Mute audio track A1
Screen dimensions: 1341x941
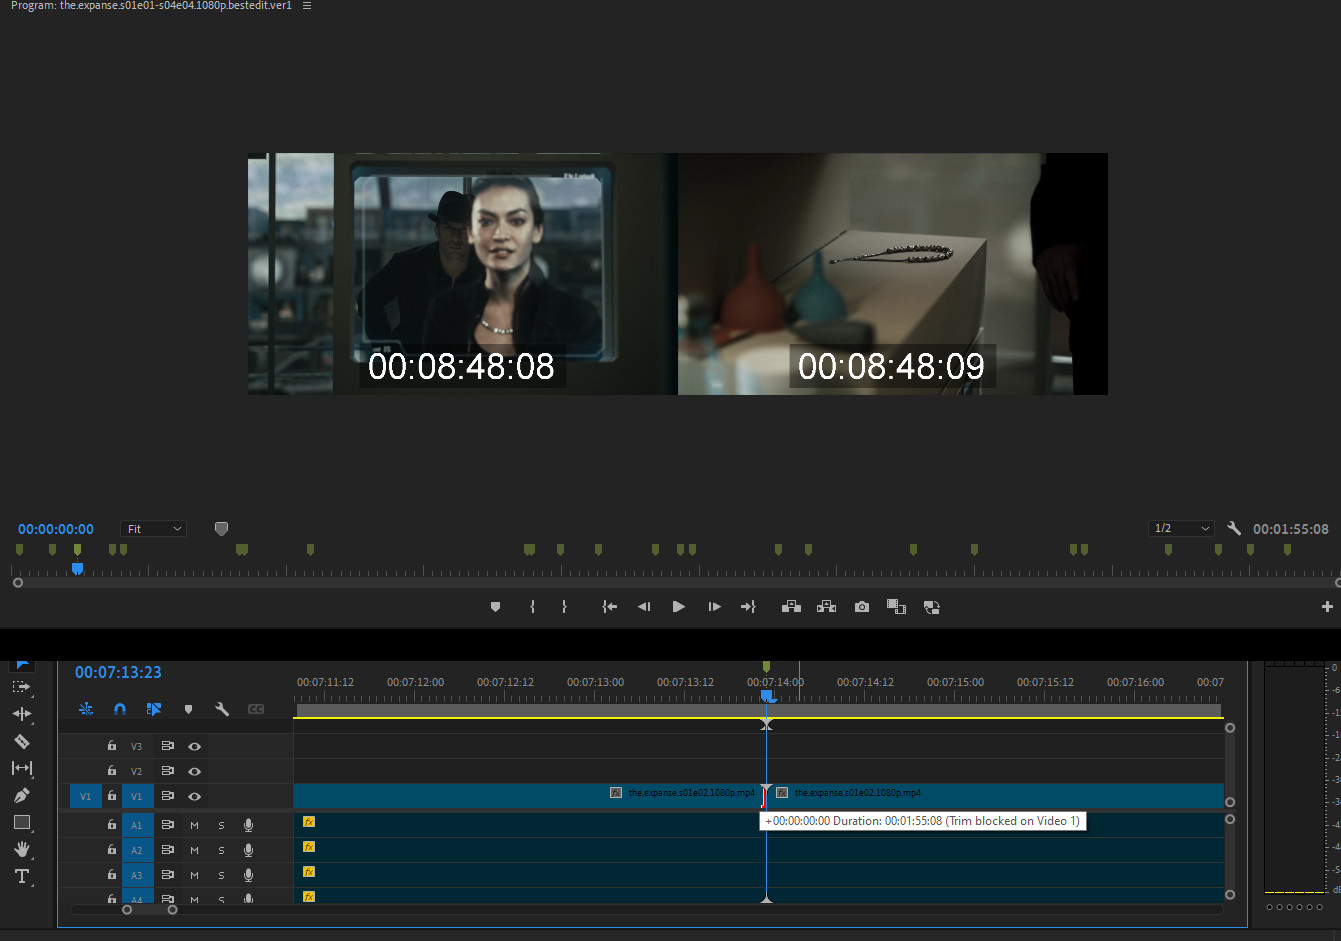(194, 825)
